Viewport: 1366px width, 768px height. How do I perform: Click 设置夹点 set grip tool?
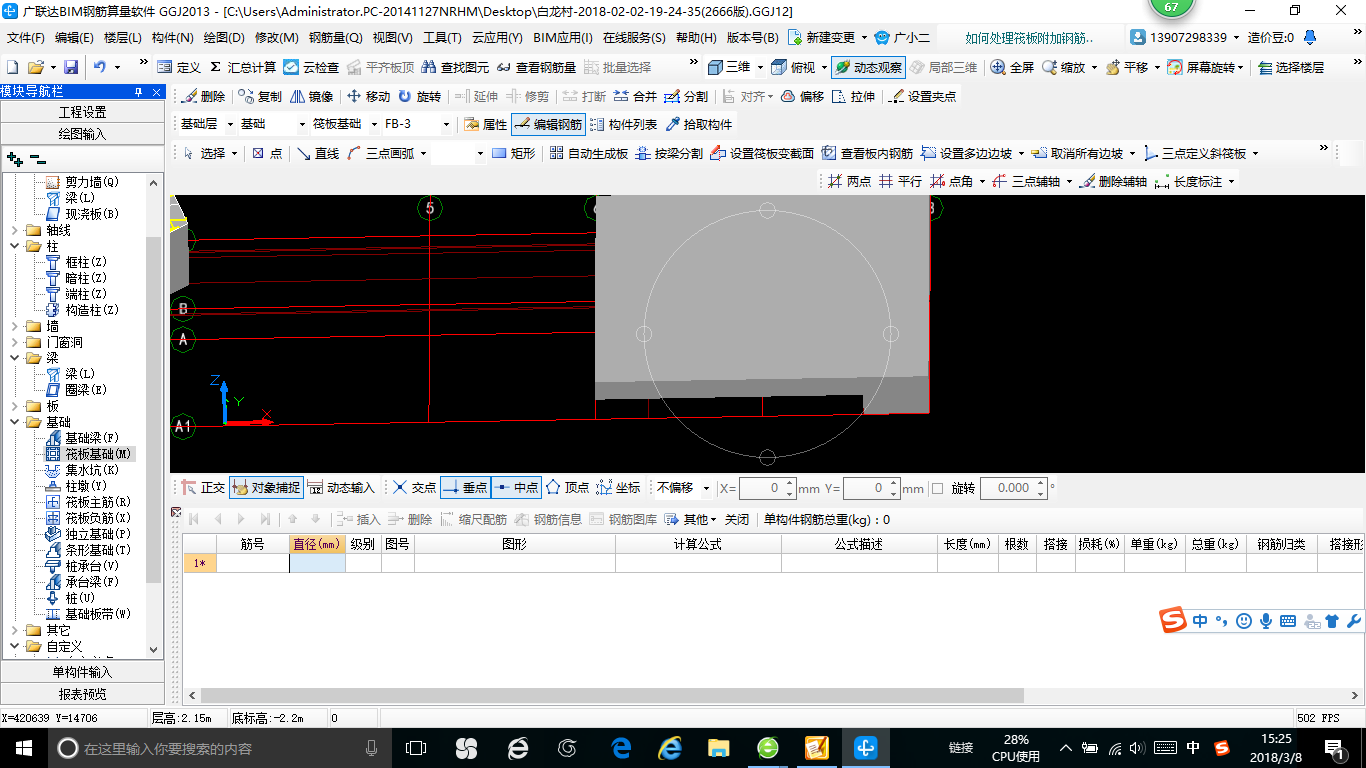click(x=922, y=97)
